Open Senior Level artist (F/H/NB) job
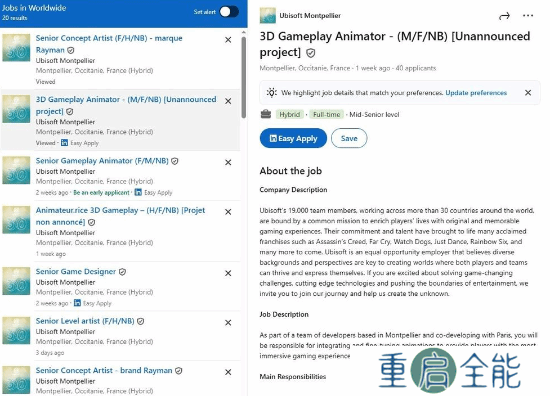The image size is (550, 396). pos(85,321)
